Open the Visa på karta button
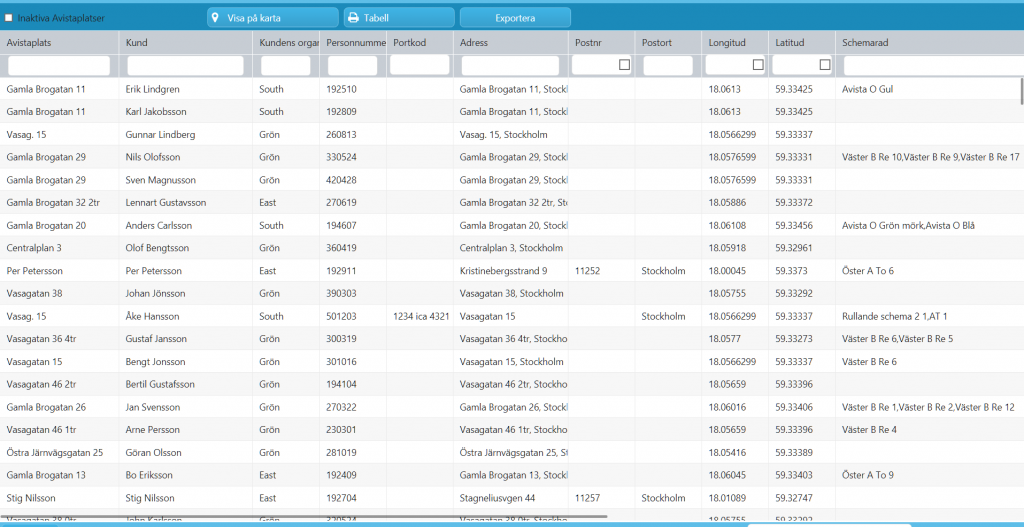This screenshot has height=527, width=1024. (273, 18)
